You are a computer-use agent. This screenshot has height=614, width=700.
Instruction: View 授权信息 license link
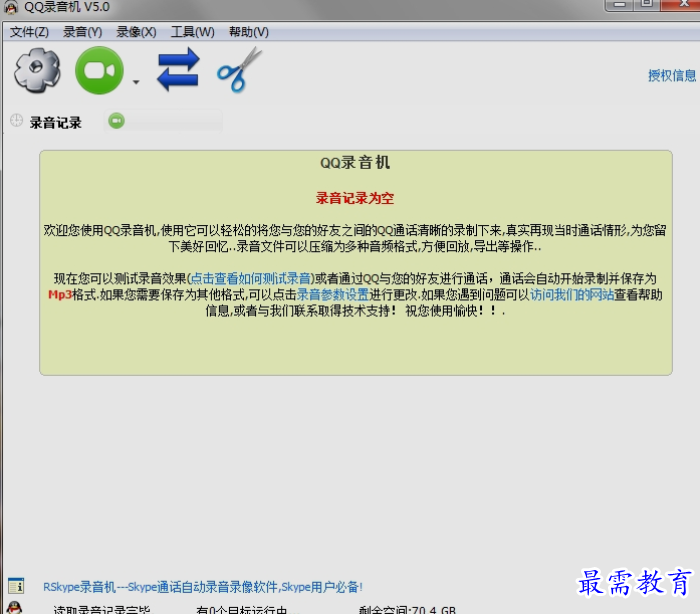pyautogui.click(x=672, y=75)
